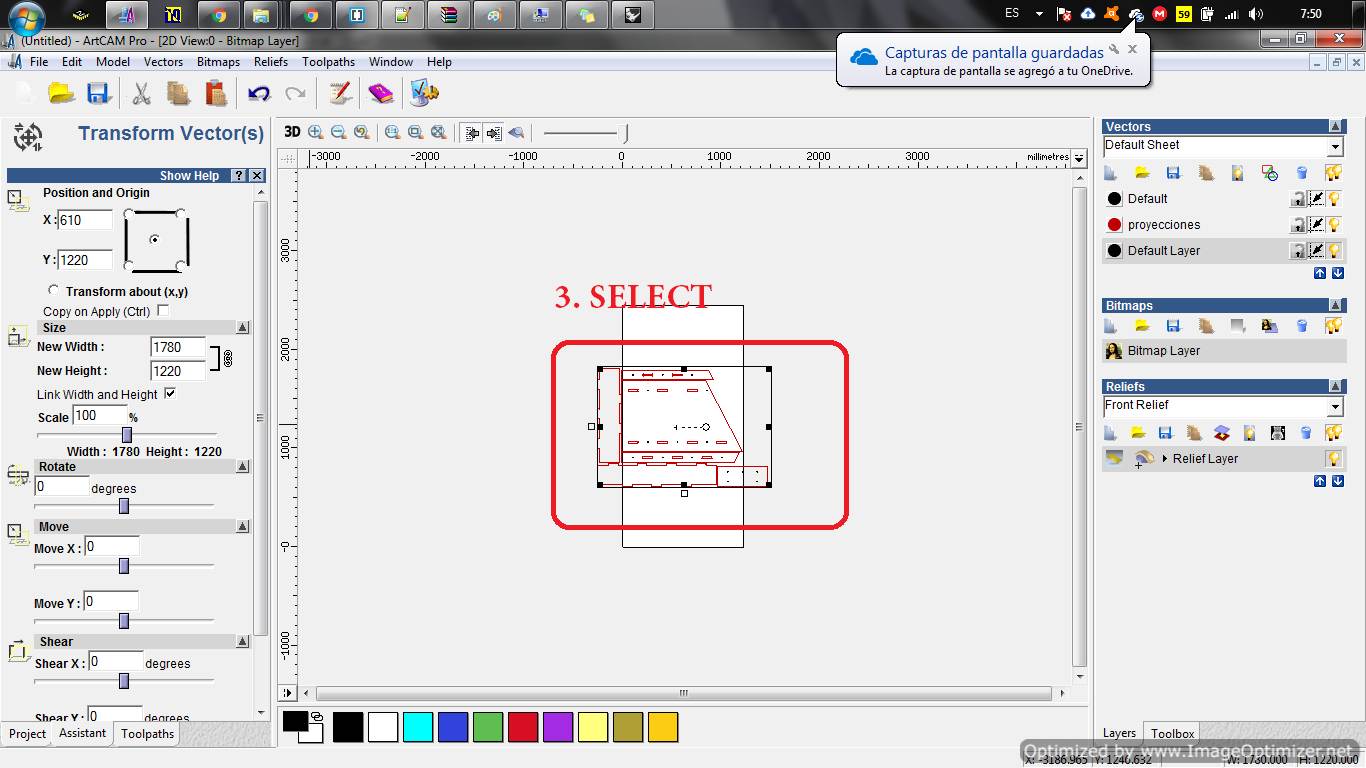Cut selection with the scissors icon
Screen dimensions: 1366x768
coord(141,93)
